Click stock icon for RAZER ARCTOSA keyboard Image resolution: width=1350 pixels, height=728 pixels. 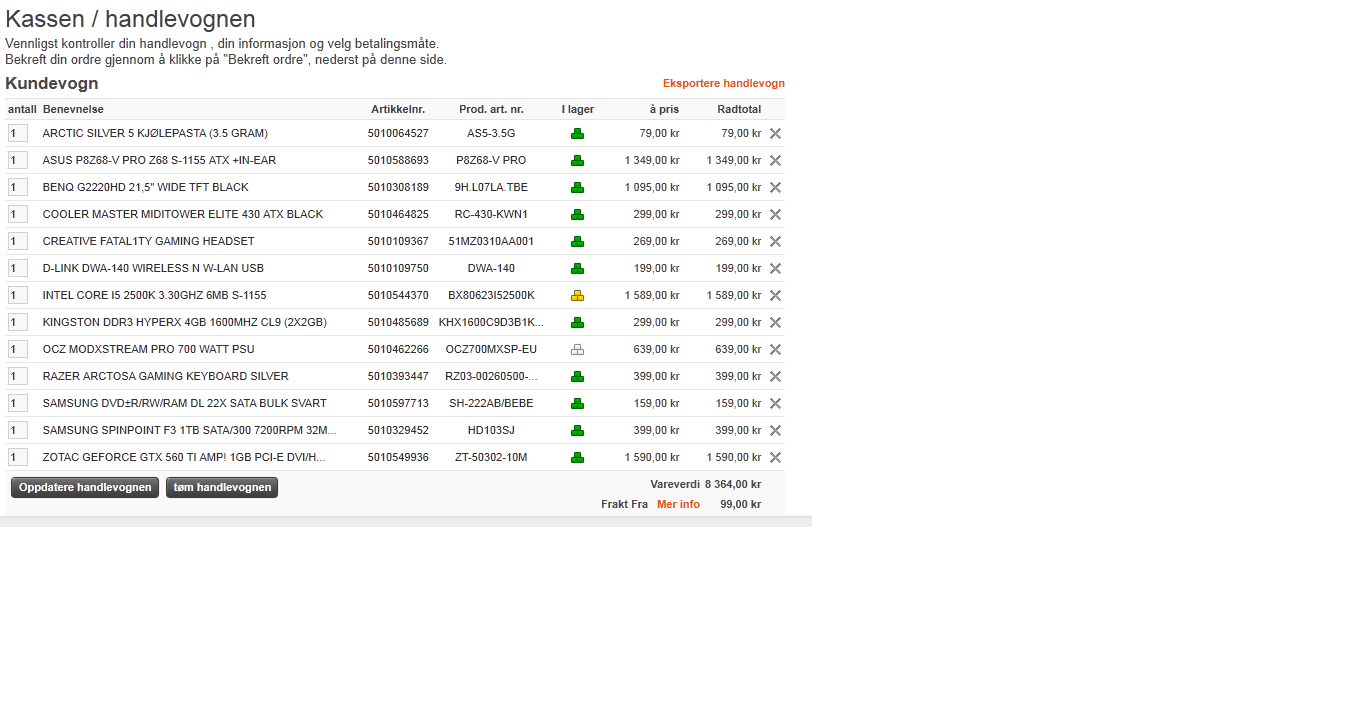(x=577, y=376)
